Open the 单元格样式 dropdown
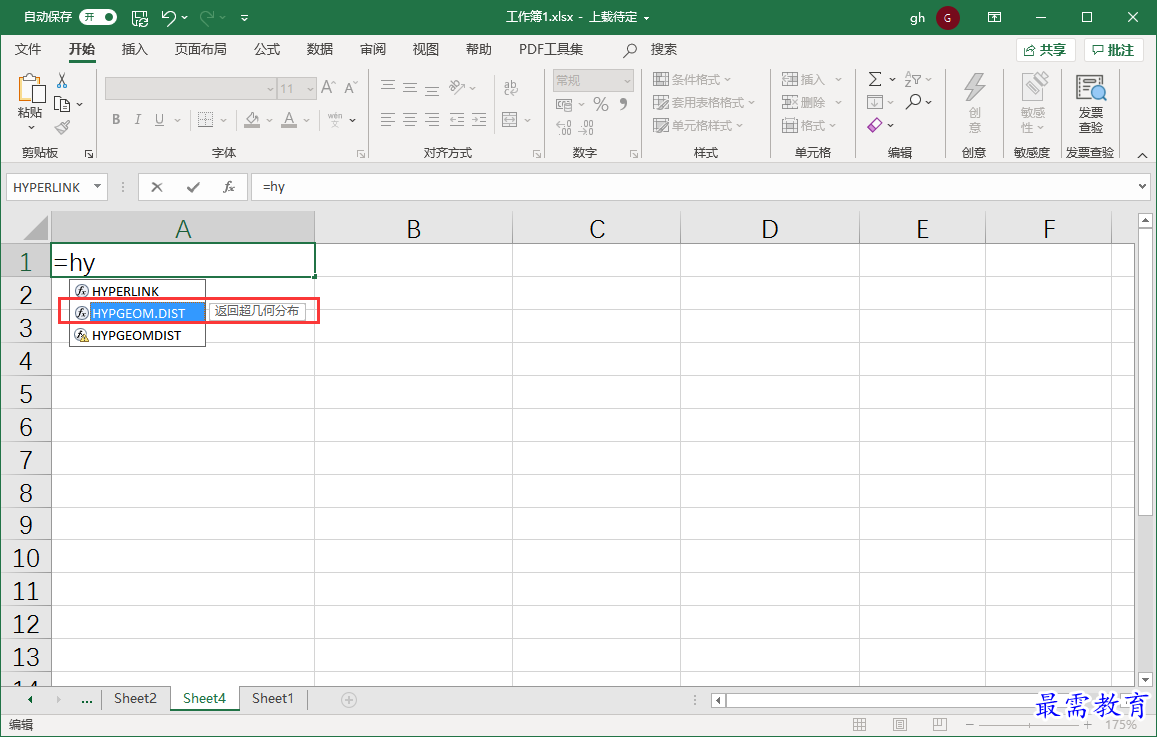This screenshot has width=1157, height=737. [698, 125]
